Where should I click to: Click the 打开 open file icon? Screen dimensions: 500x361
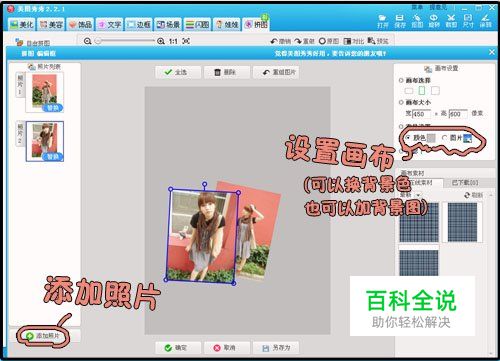coord(382,18)
